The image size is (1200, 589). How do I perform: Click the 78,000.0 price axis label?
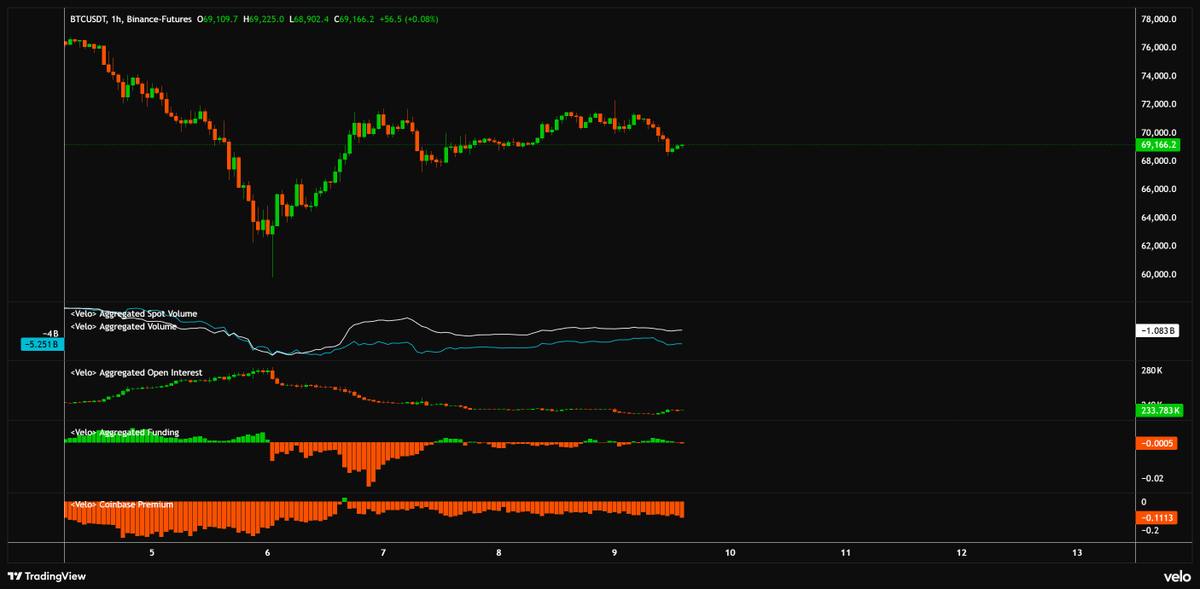pyautogui.click(x=1159, y=19)
